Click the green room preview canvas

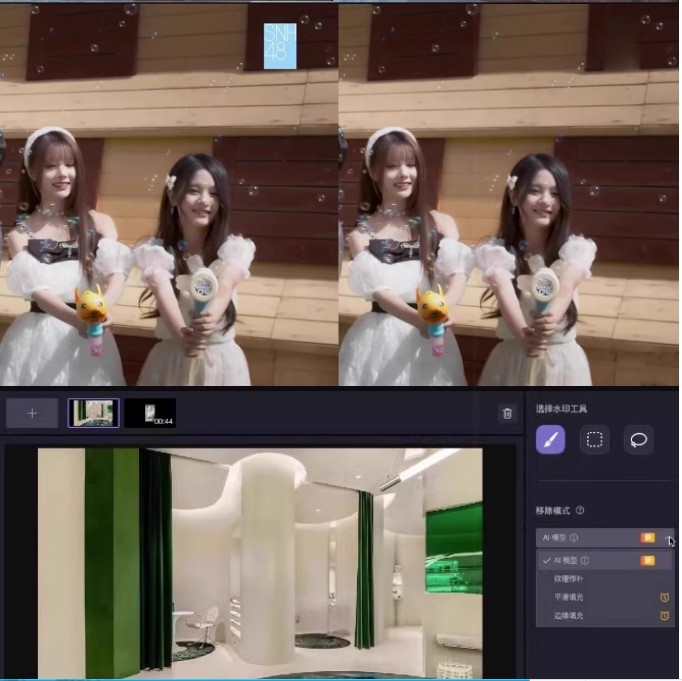[x=261, y=565]
